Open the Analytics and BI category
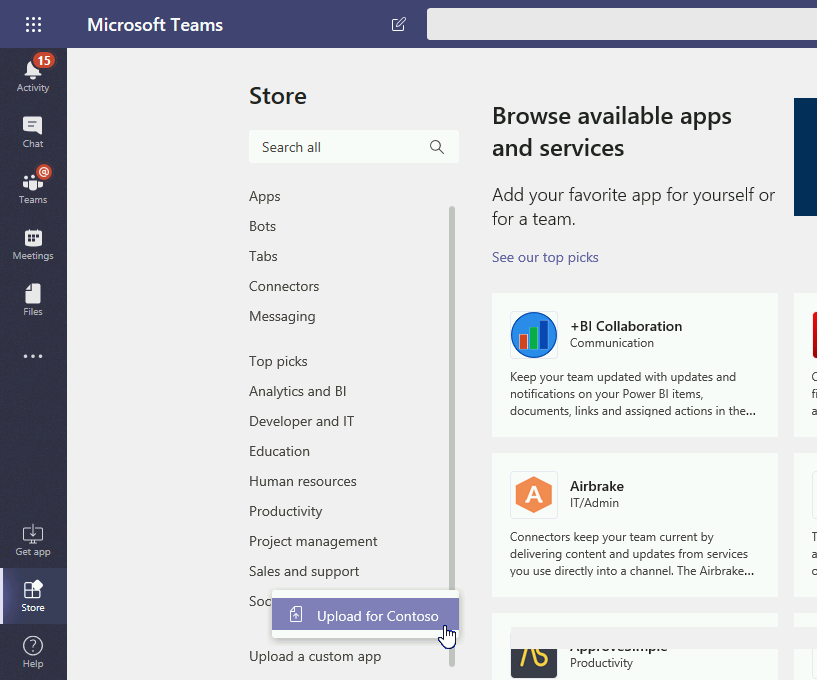This screenshot has height=680, width=817. (x=298, y=391)
